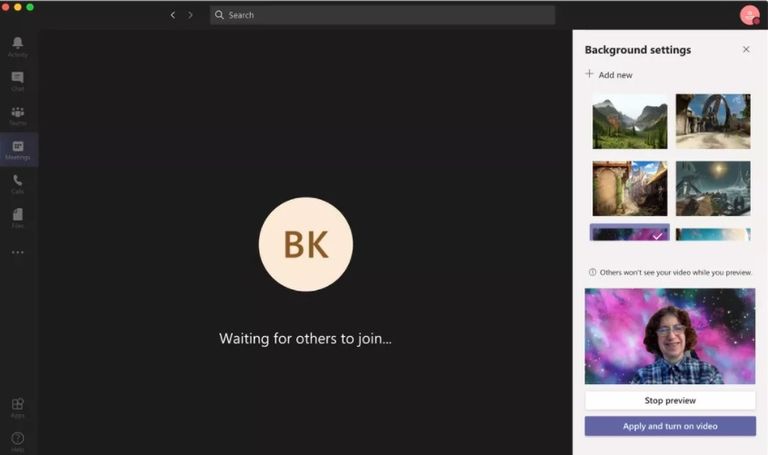Close the Background settings panel
The image size is (768, 455).
click(x=746, y=49)
